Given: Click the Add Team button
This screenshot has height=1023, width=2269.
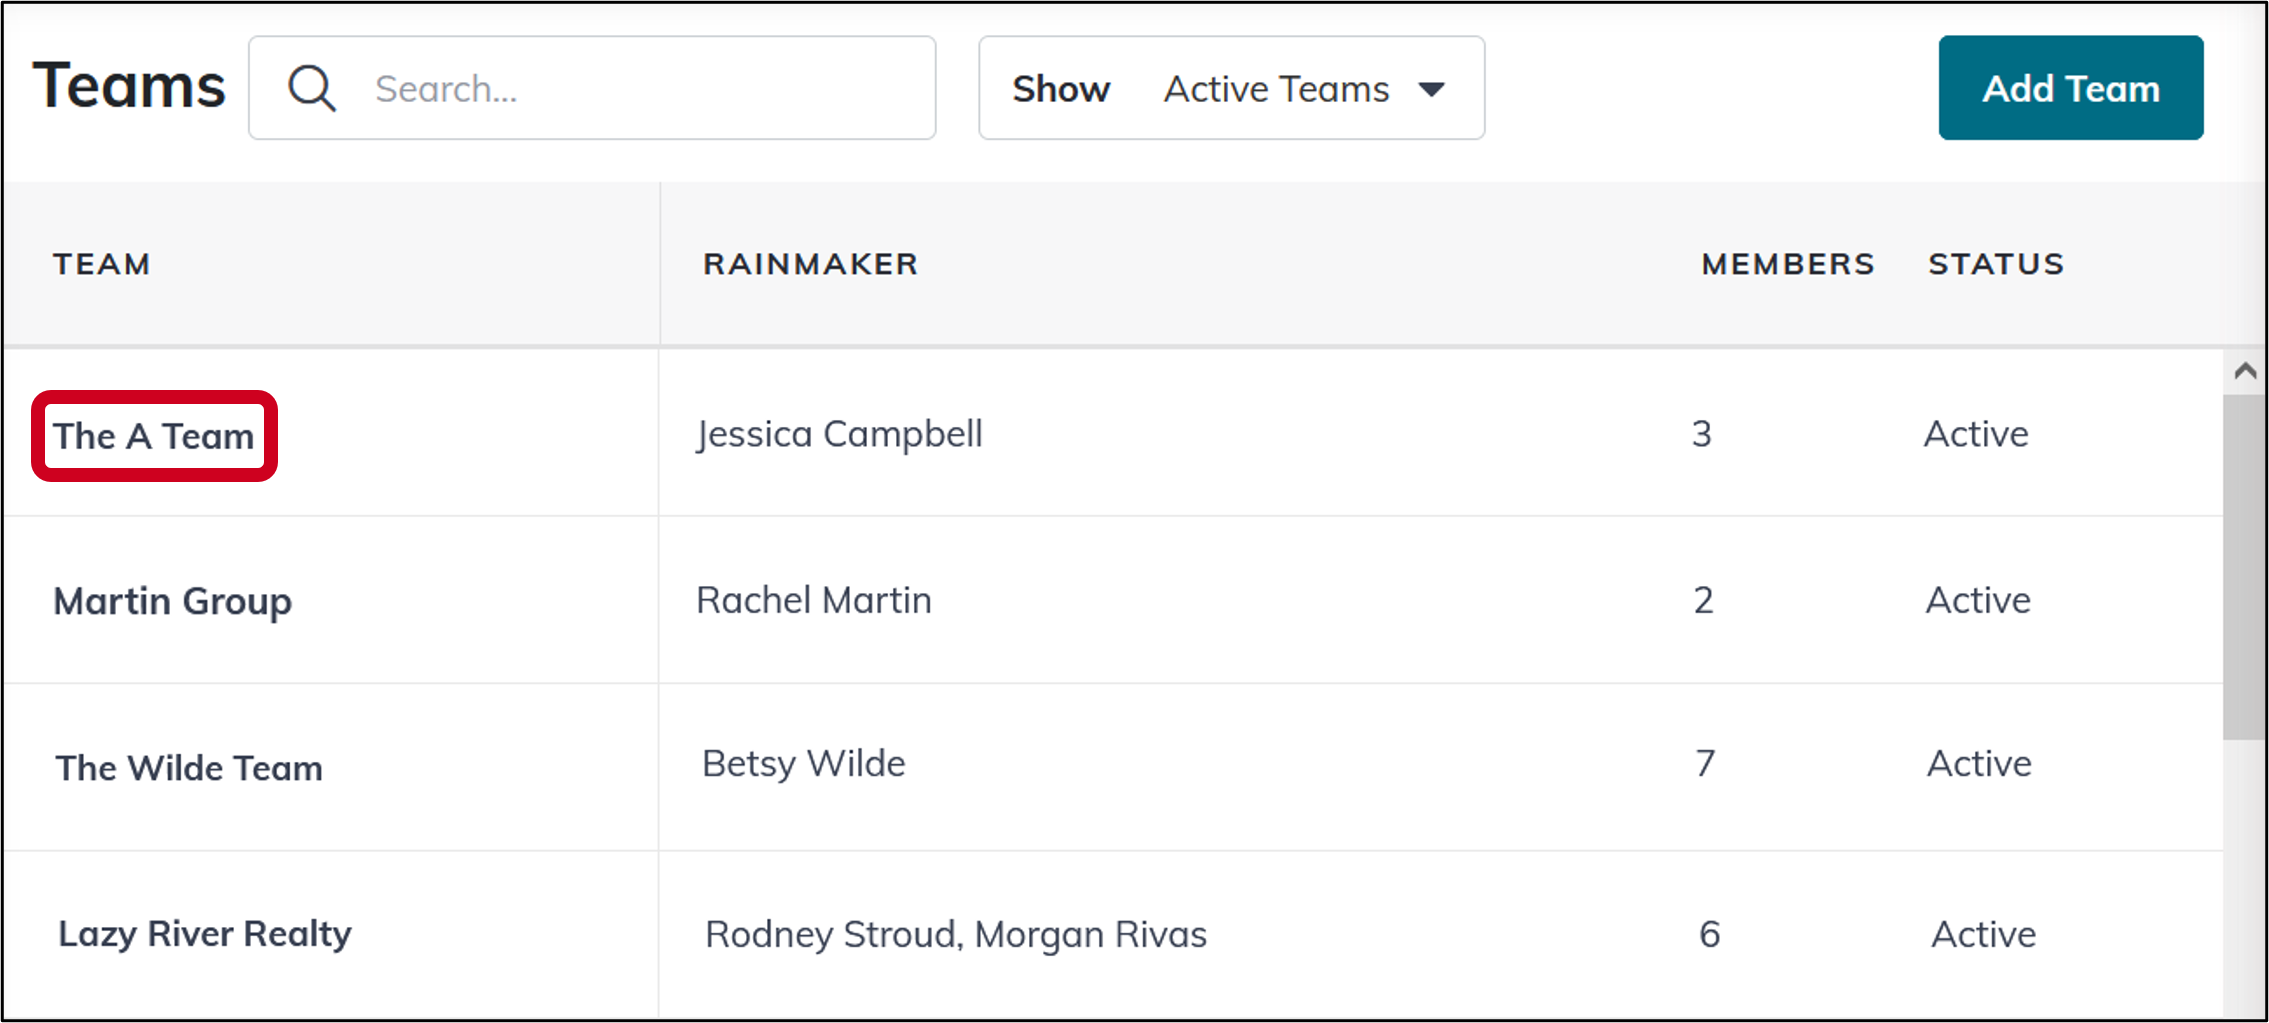Looking at the screenshot, I should pyautogui.click(x=2070, y=87).
